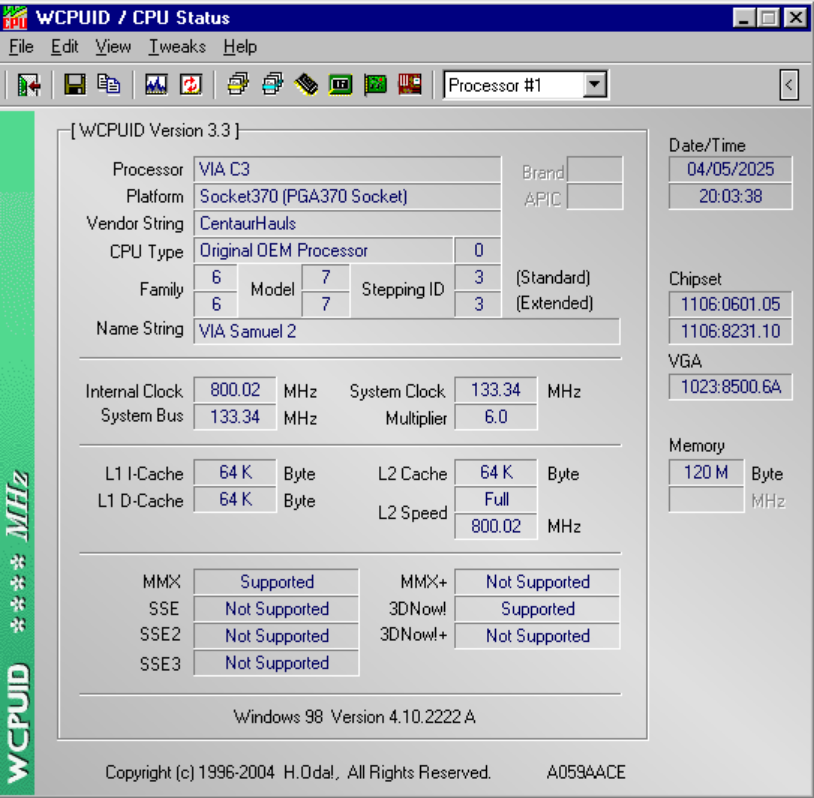Image resolution: width=814 pixels, height=798 pixels.
Task: Click the yellow-banded stacked windows icon
Action: 238,85
